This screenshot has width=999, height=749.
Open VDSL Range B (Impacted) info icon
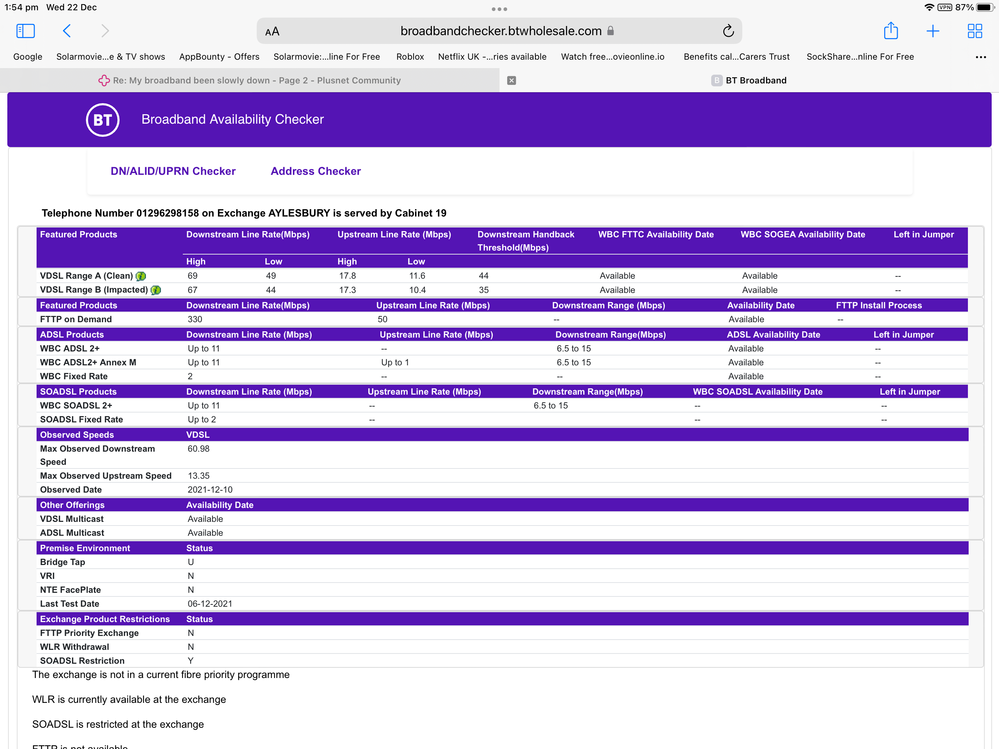tap(156, 290)
